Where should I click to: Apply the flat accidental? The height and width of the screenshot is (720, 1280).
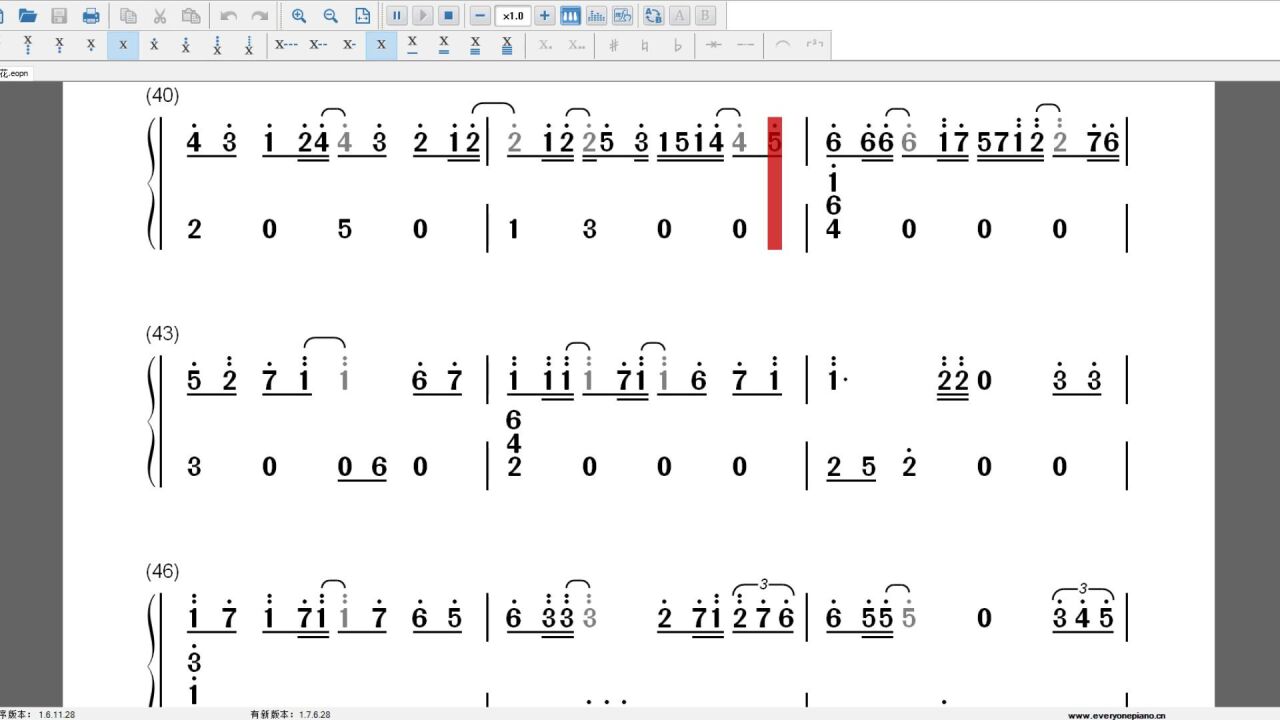(677, 45)
